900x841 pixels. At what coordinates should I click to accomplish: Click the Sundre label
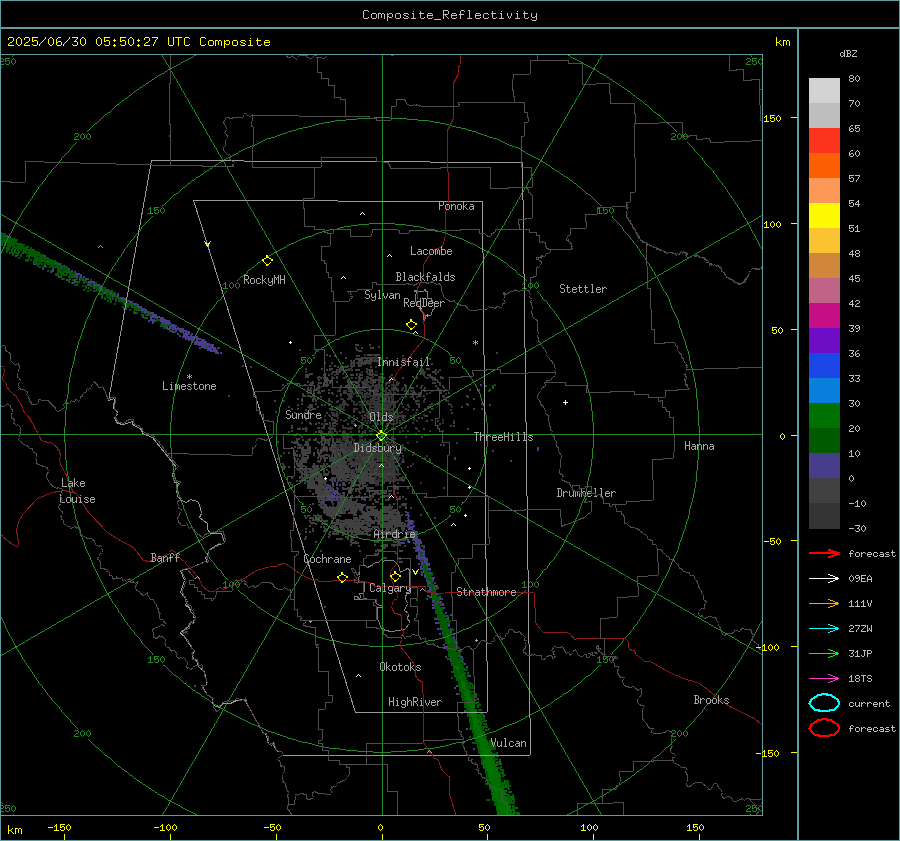(303, 414)
